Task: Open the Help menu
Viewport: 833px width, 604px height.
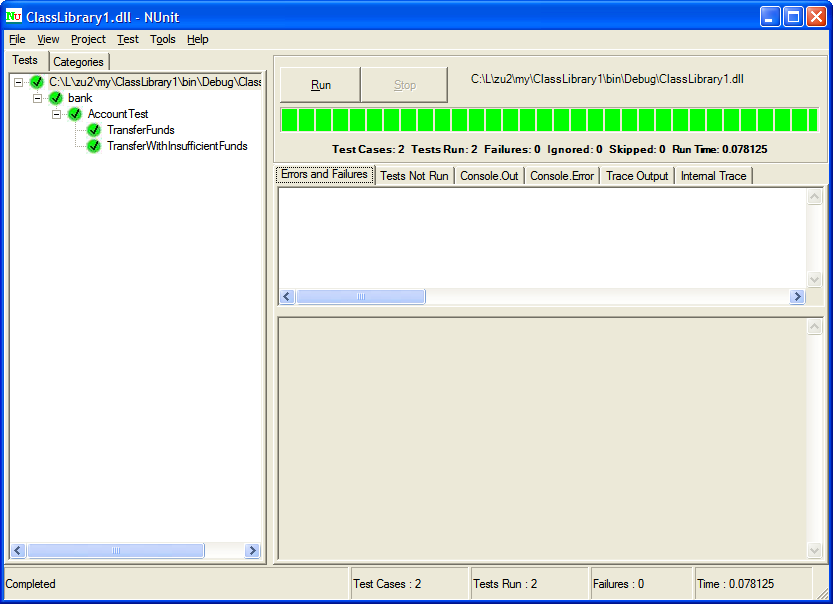Action: click(x=198, y=39)
